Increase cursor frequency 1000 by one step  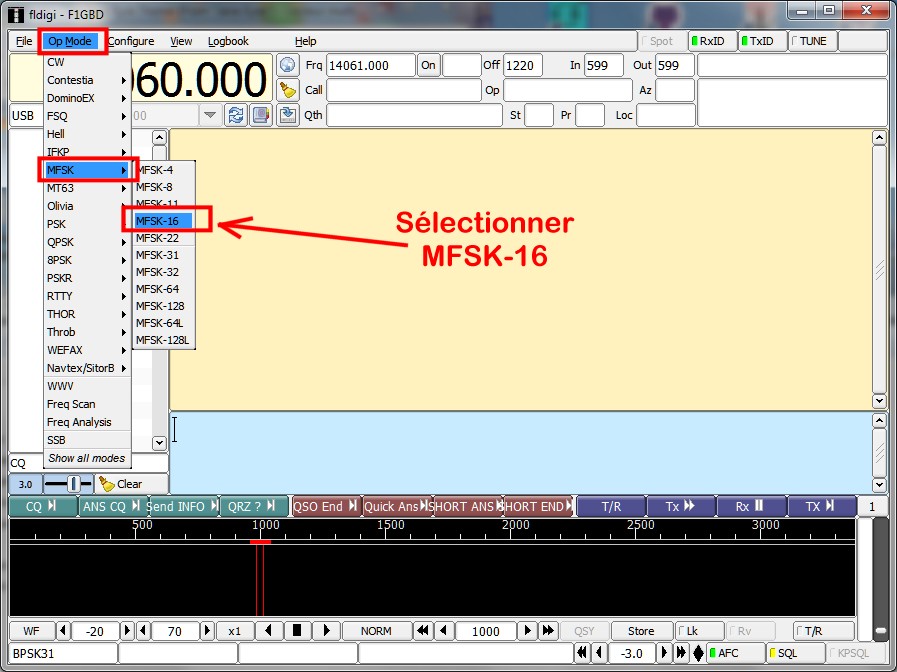pos(527,630)
